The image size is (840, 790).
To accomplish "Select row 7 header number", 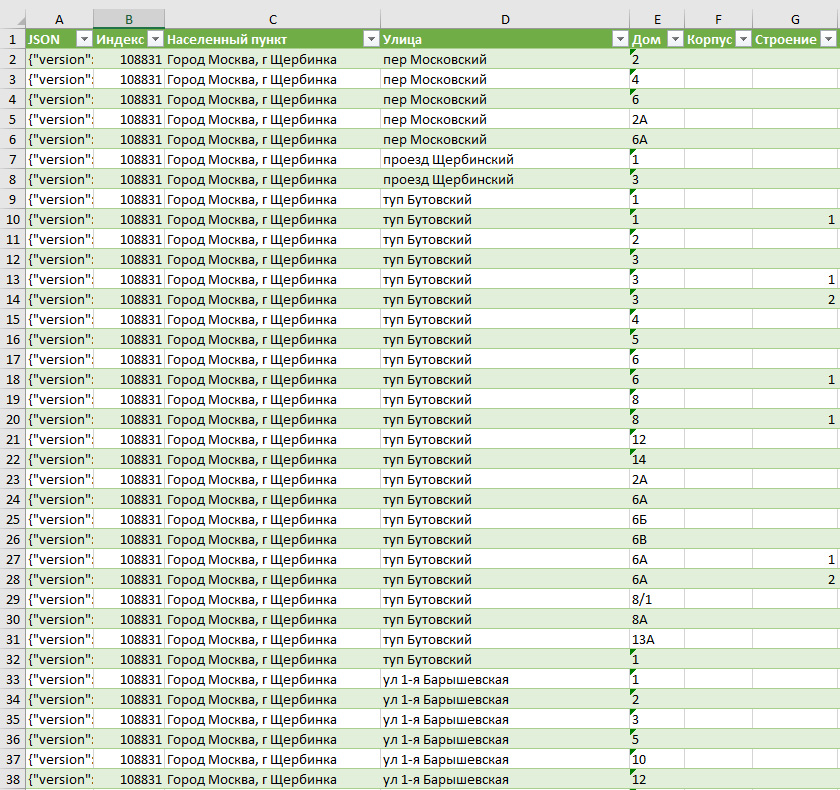I will pos(12,159).
